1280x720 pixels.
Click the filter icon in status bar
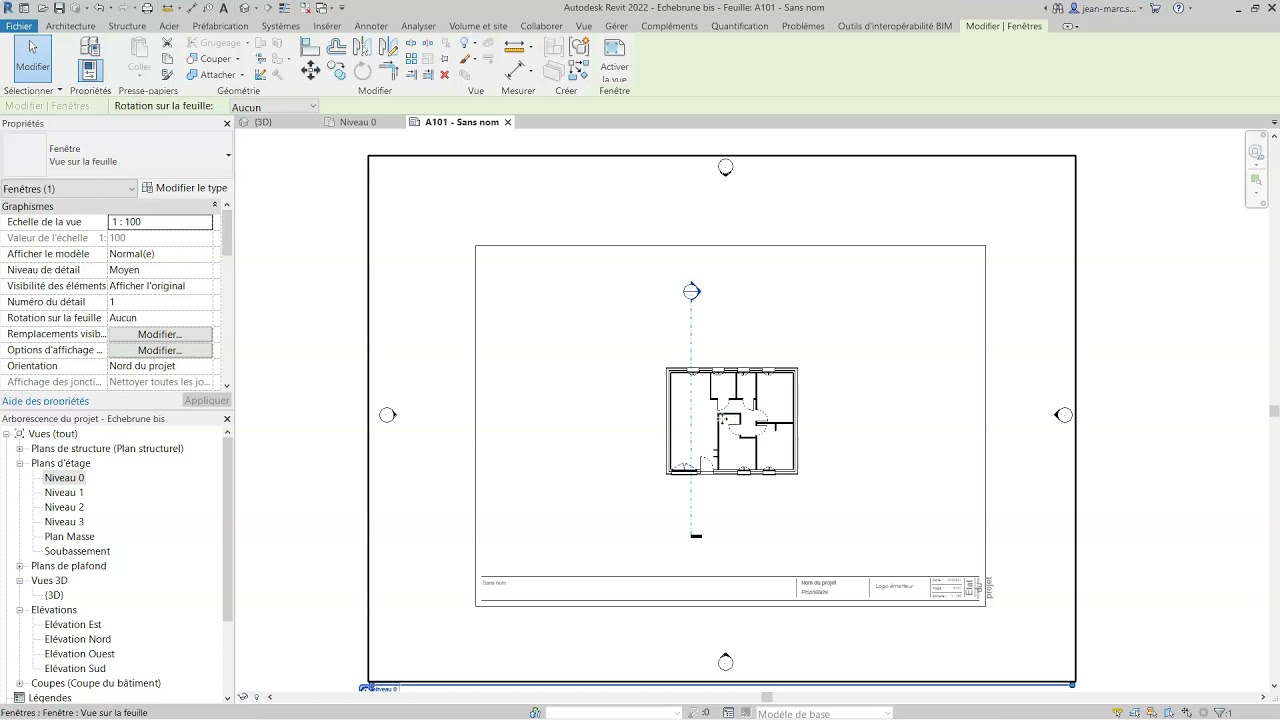pyautogui.click(x=1220, y=713)
